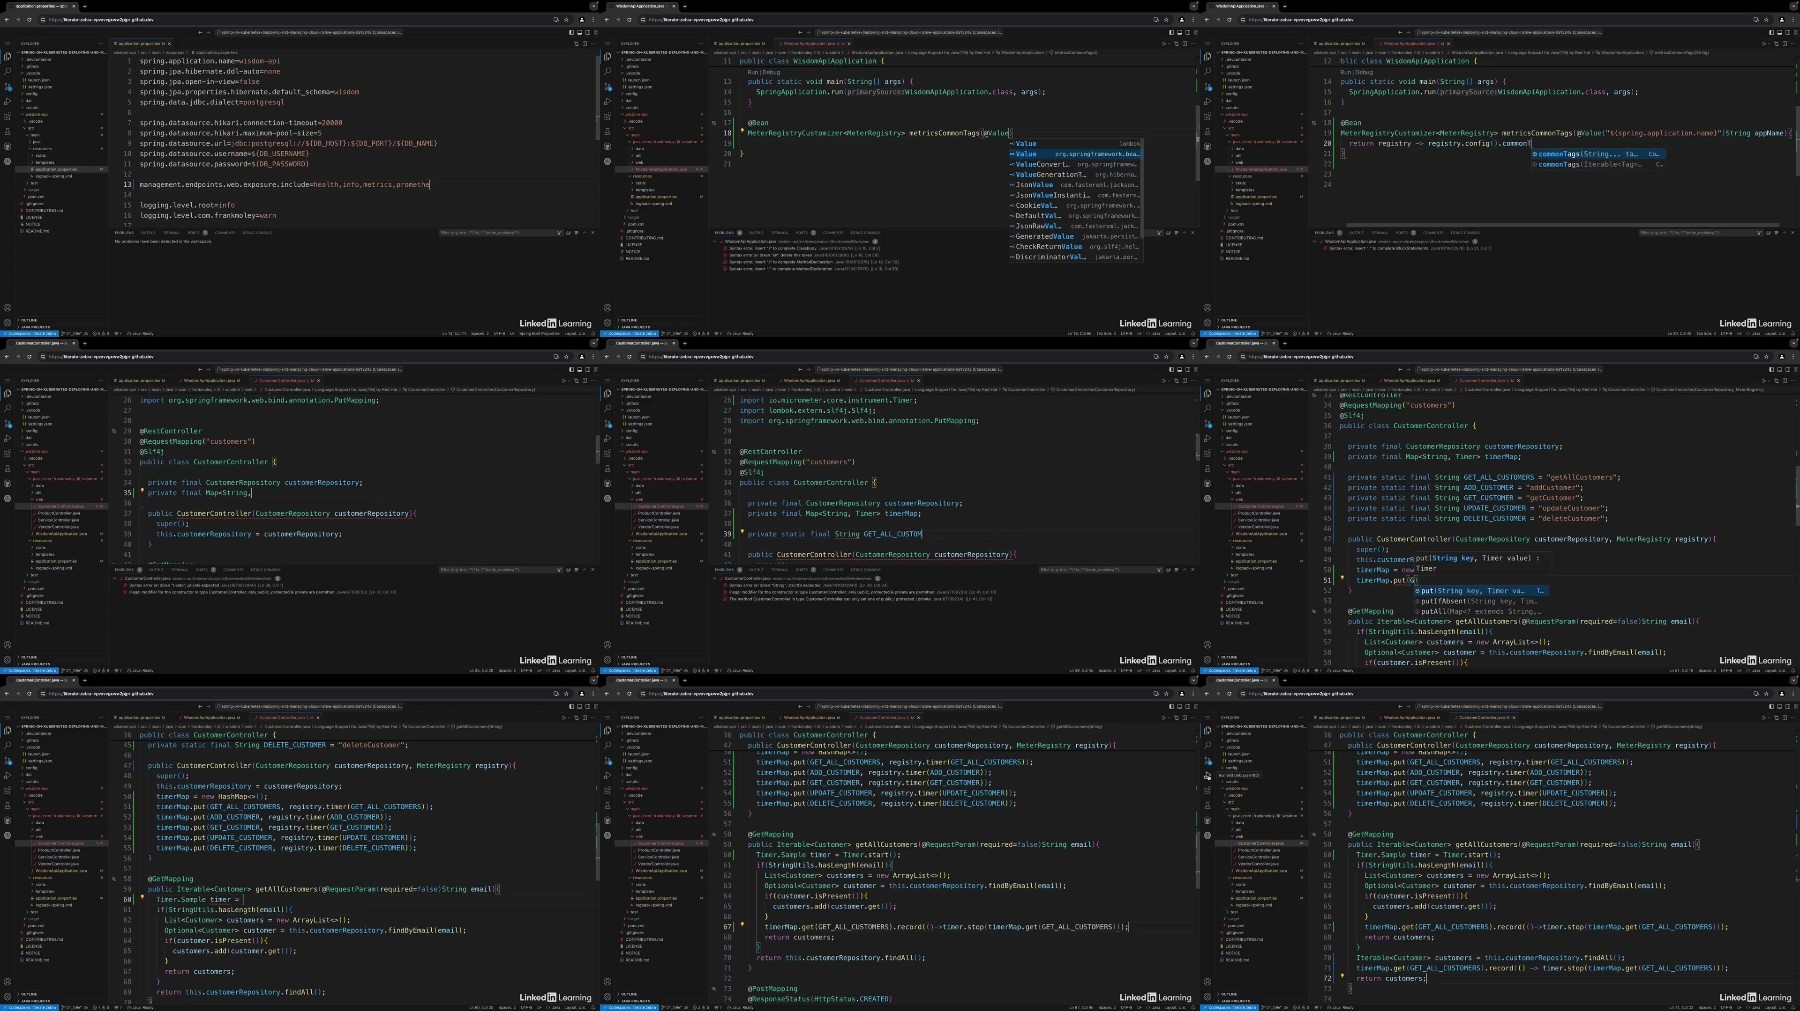Select WisdomApiApplication.java editor tab in timerMap.put frame

[1410, 380]
